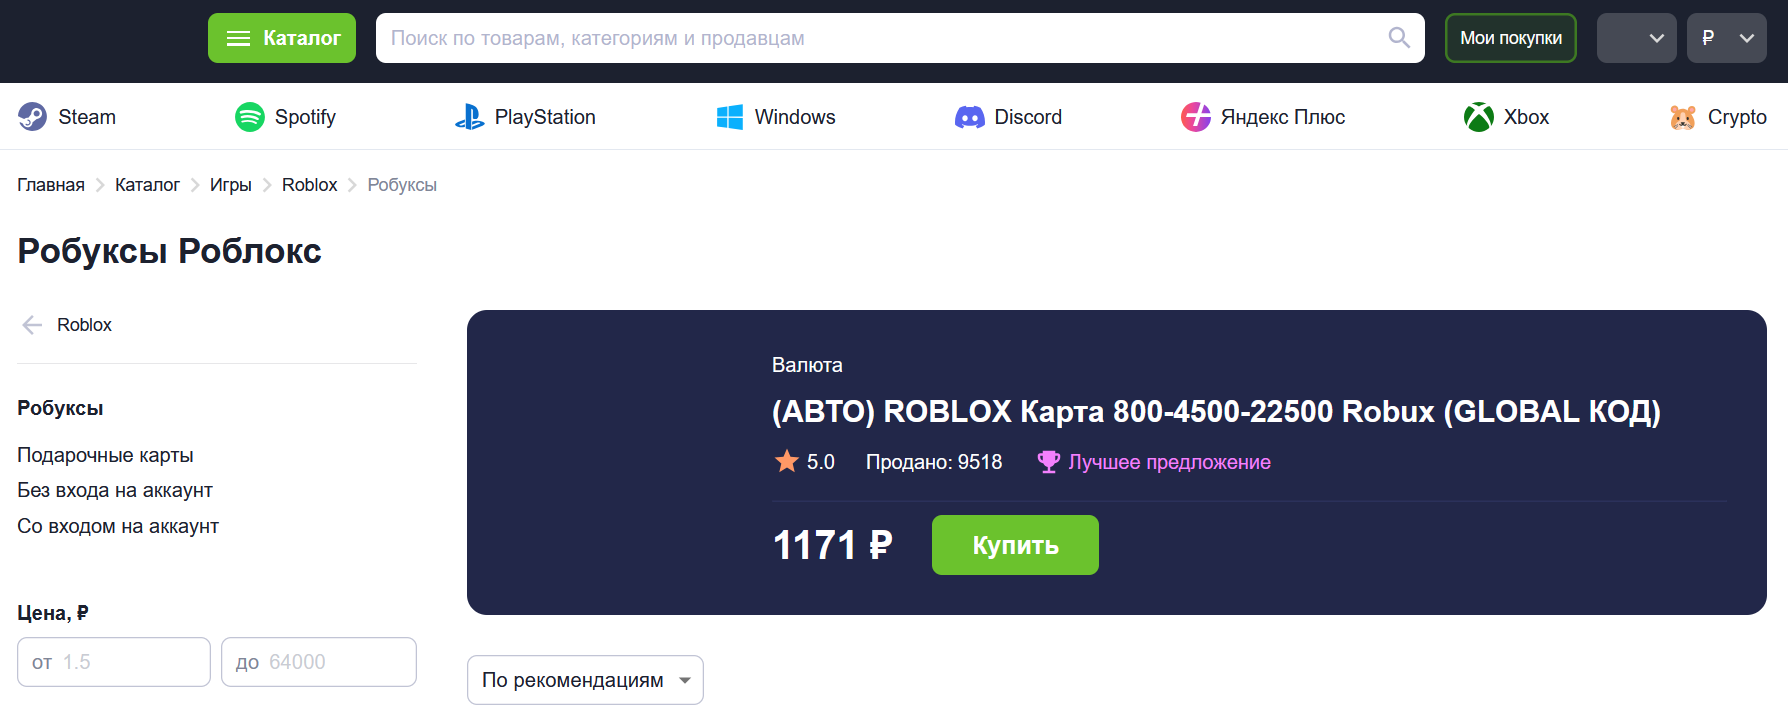
Task: Click the Spotify logo icon
Action: 250,117
